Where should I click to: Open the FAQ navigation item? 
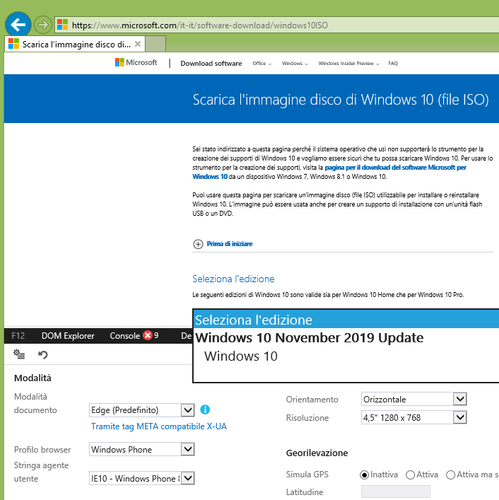(x=393, y=63)
